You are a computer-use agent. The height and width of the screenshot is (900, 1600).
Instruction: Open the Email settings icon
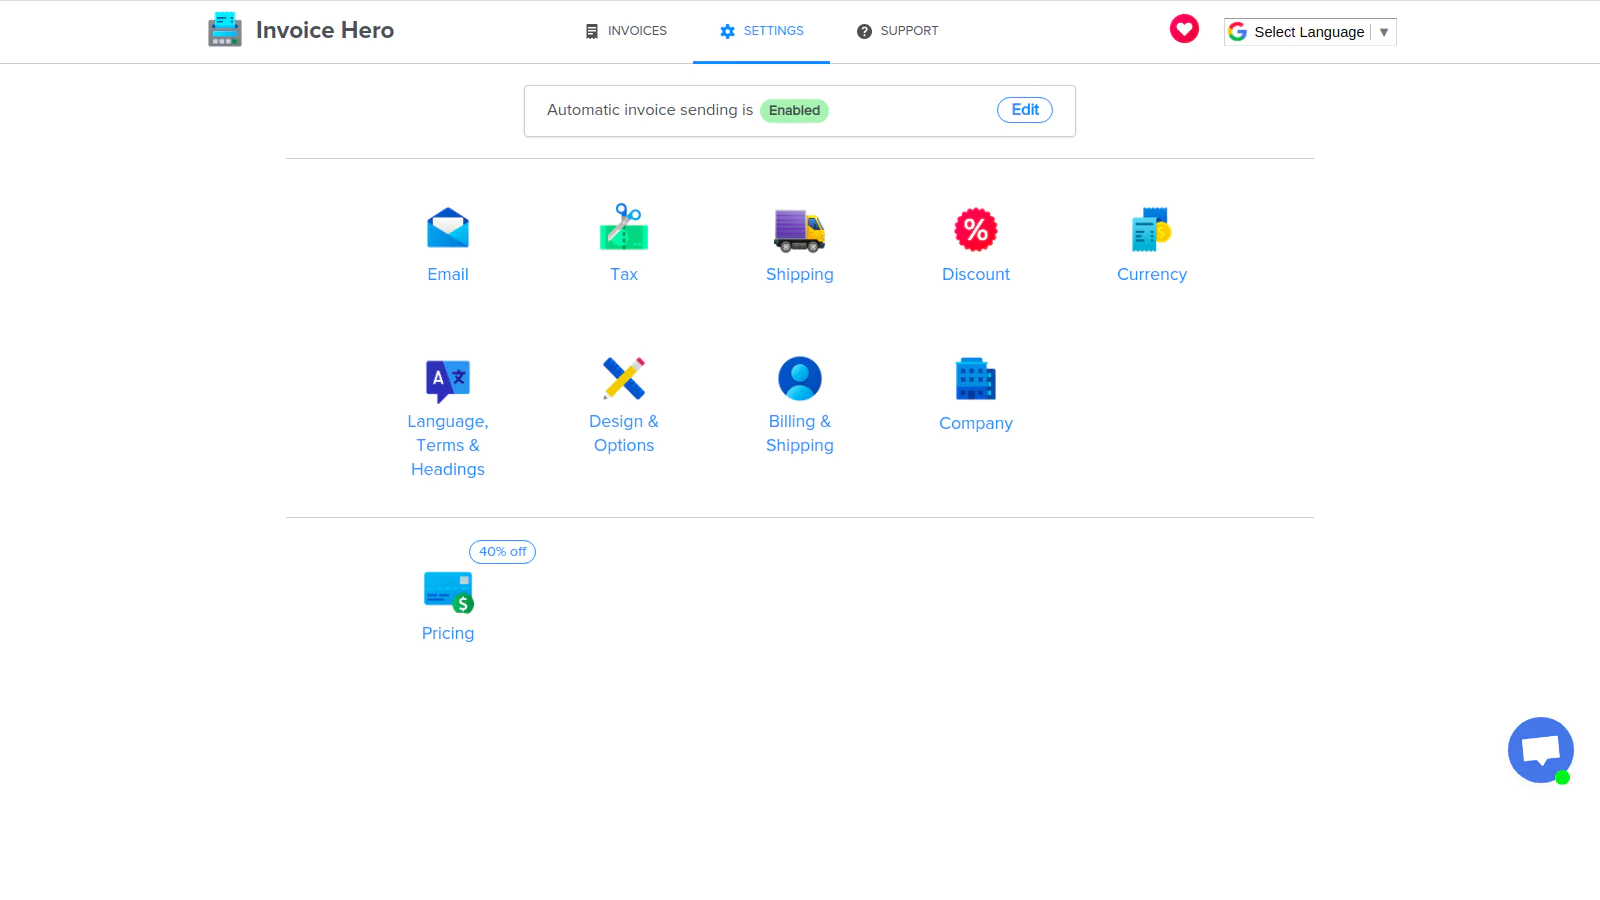(x=447, y=228)
